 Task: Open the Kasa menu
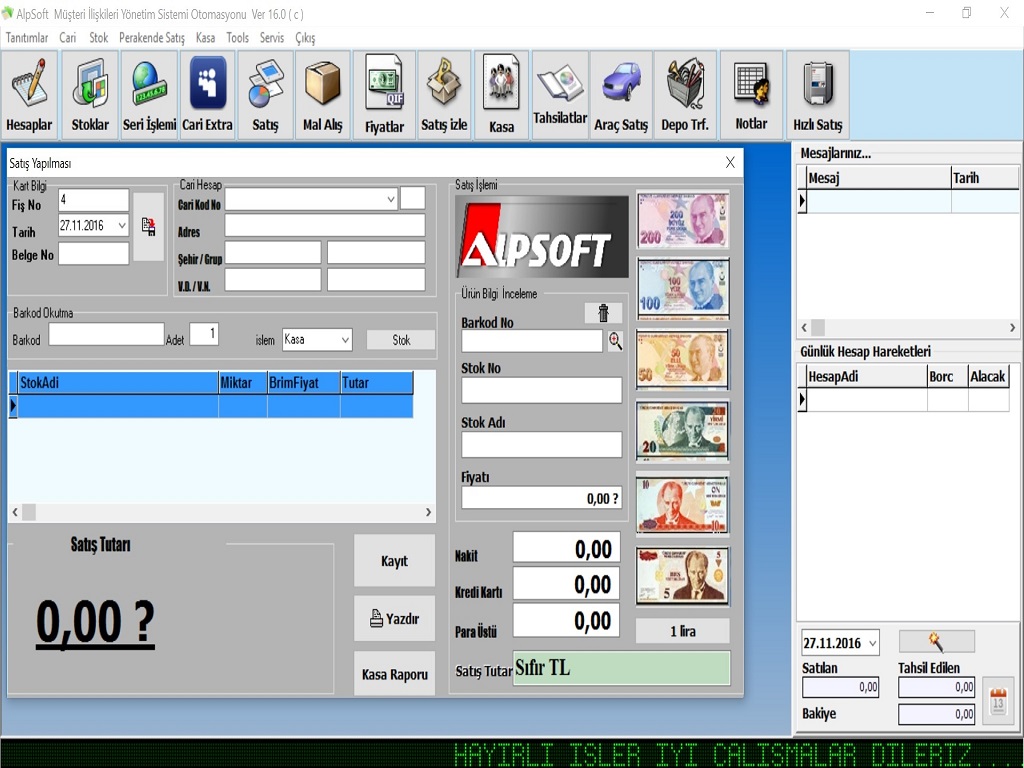pyautogui.click(x=205, y=38)
